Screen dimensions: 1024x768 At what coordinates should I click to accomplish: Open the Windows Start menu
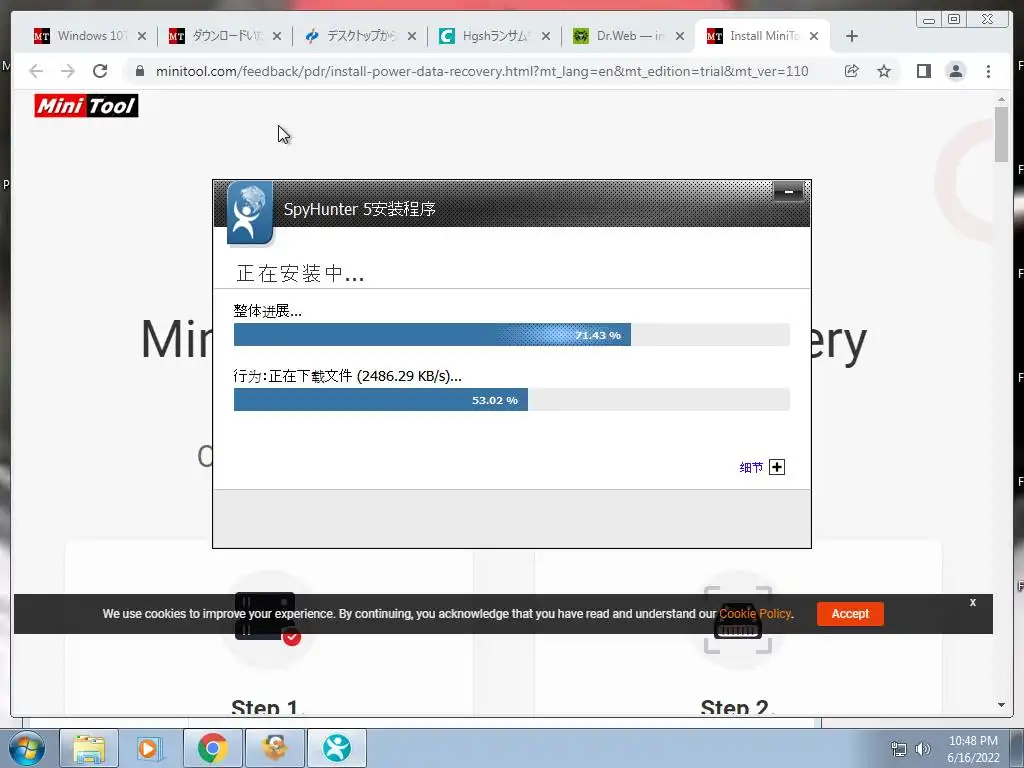(x=27, y=748)
